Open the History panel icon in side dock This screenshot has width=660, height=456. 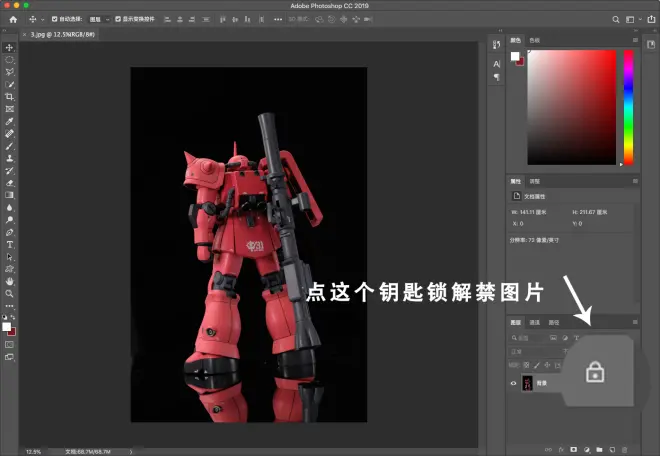(x=497, y=45)
